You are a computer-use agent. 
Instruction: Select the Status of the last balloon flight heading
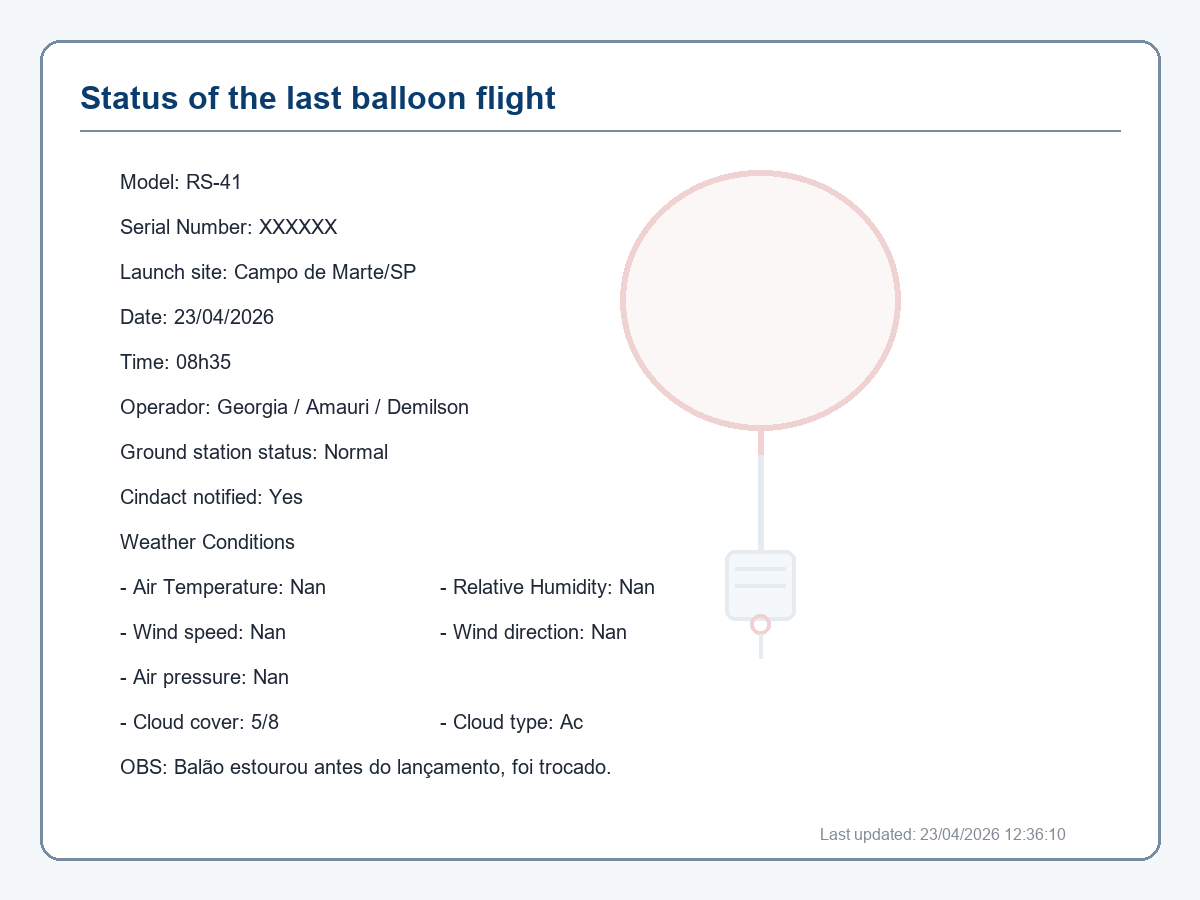(x=318, y=98)
